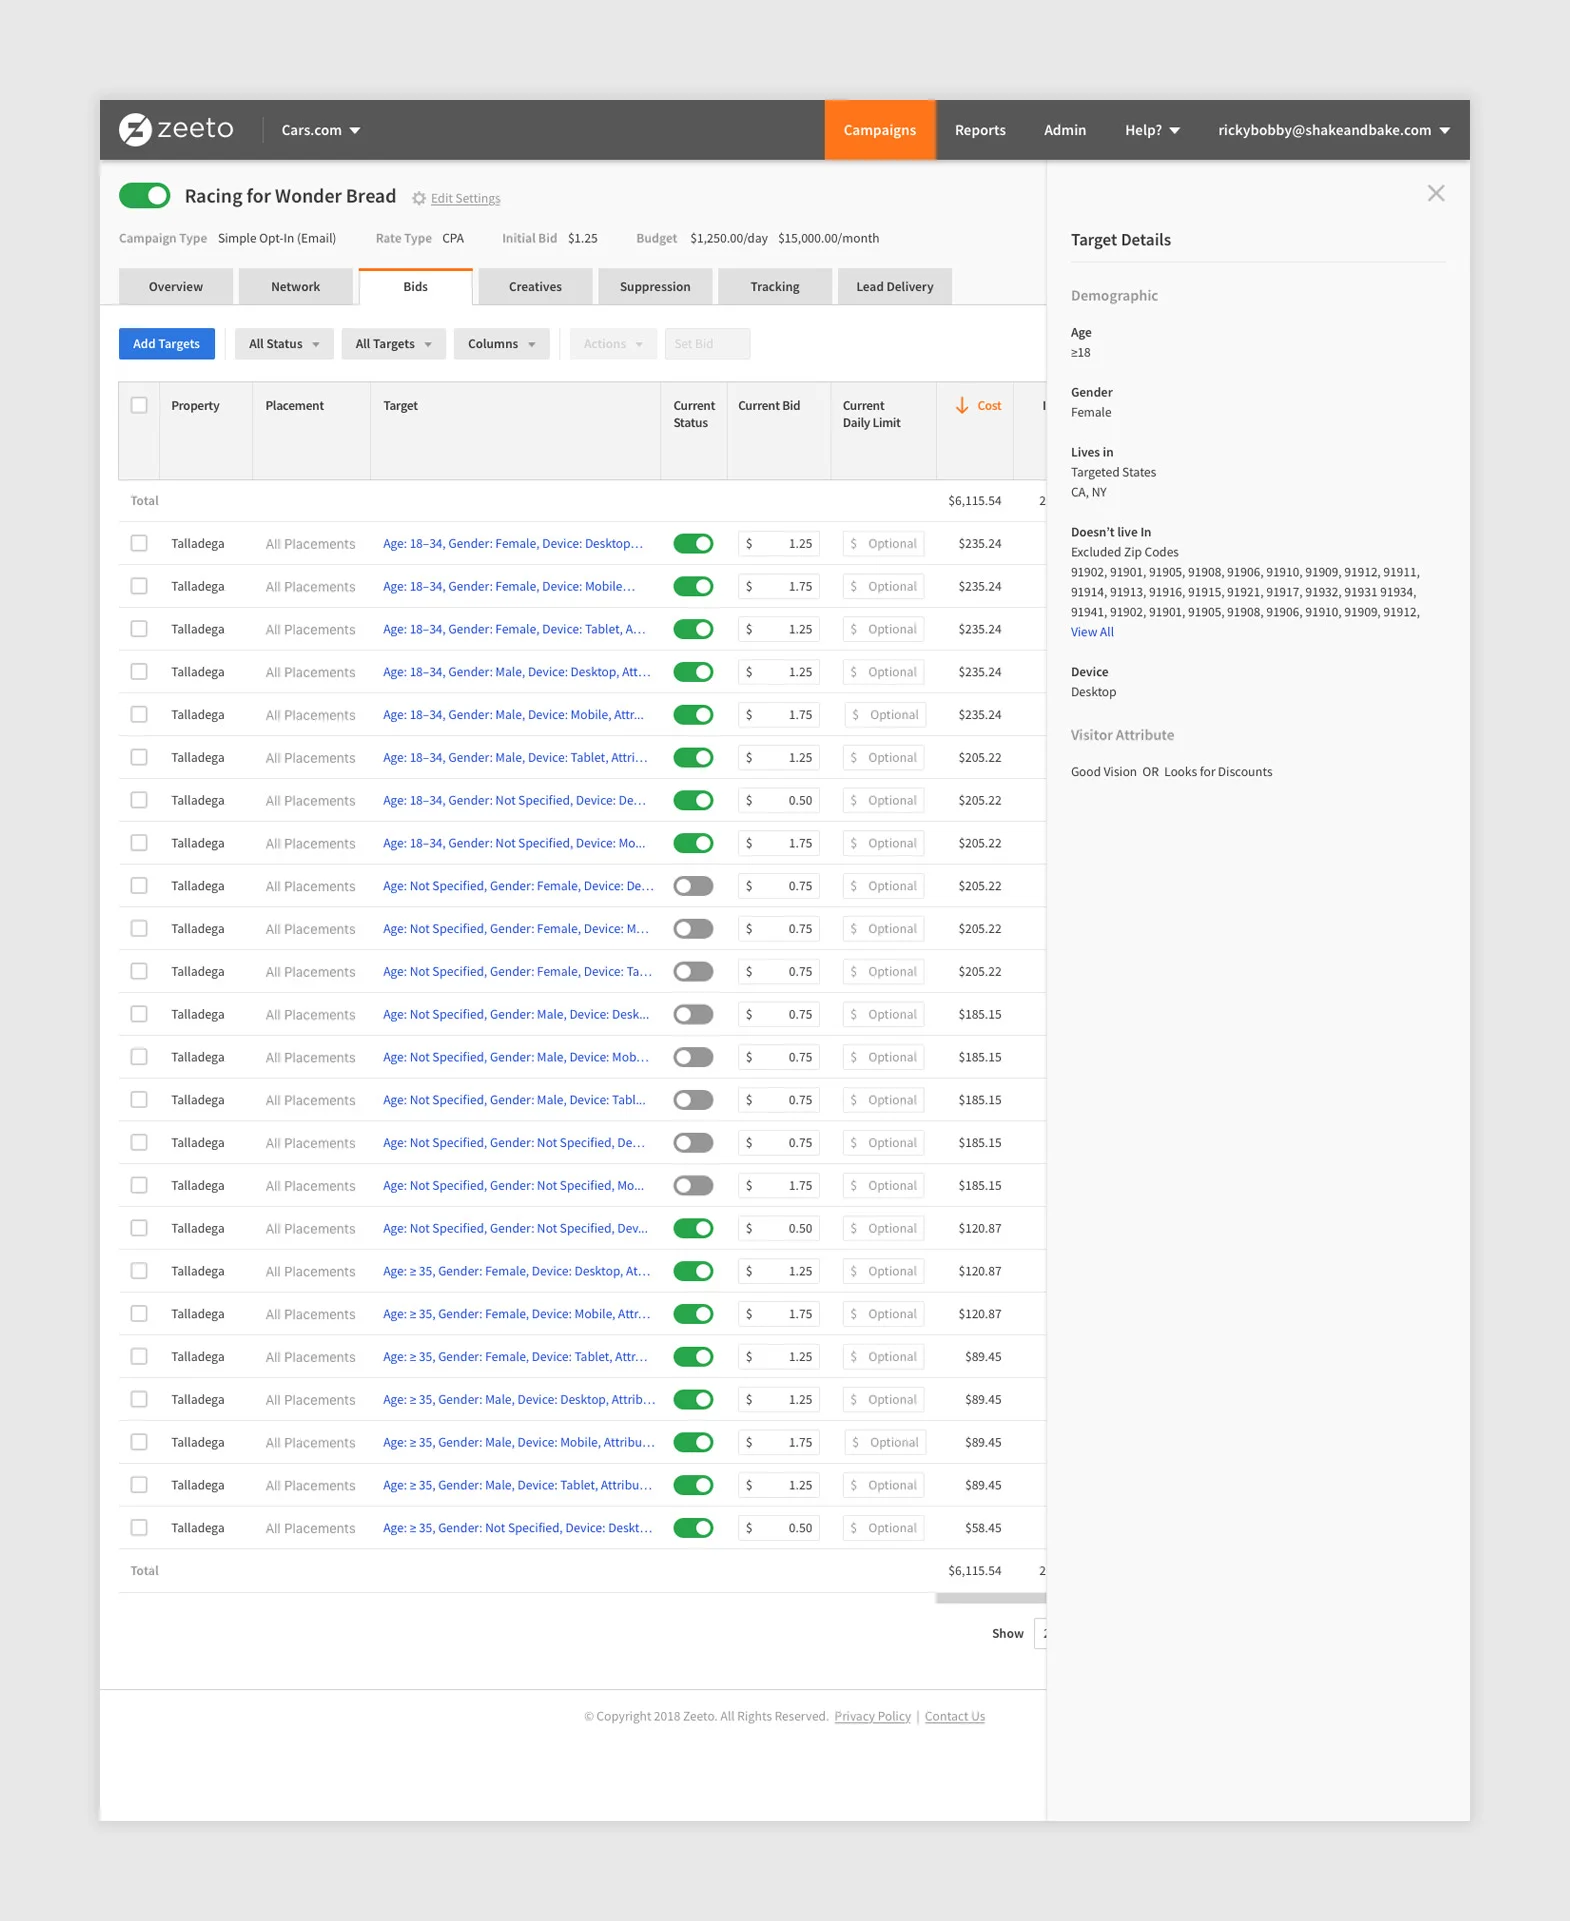Screen dimensions: 1570x1921
Task: Toggle status for Age ≥35 Not Specified Desktop target
Action: click(x=693, y=1528)
